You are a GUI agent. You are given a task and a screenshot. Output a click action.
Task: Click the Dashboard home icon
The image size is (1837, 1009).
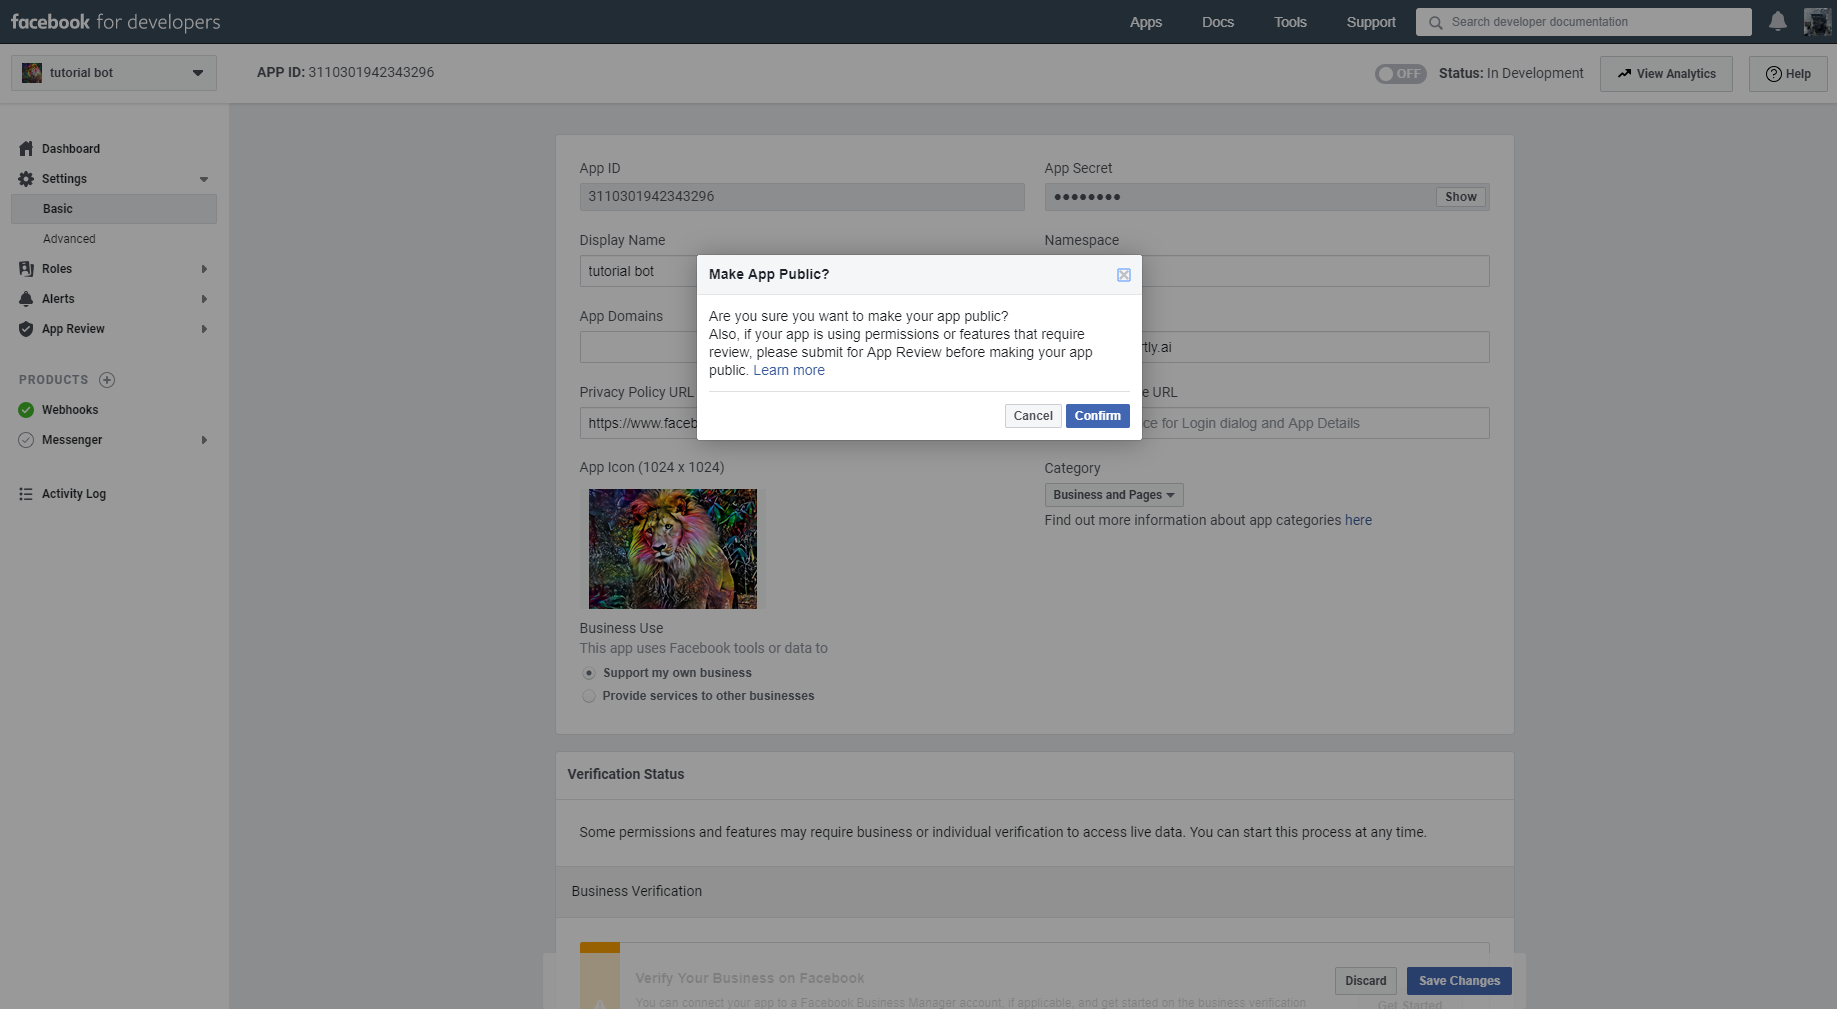tap(26, 148)
